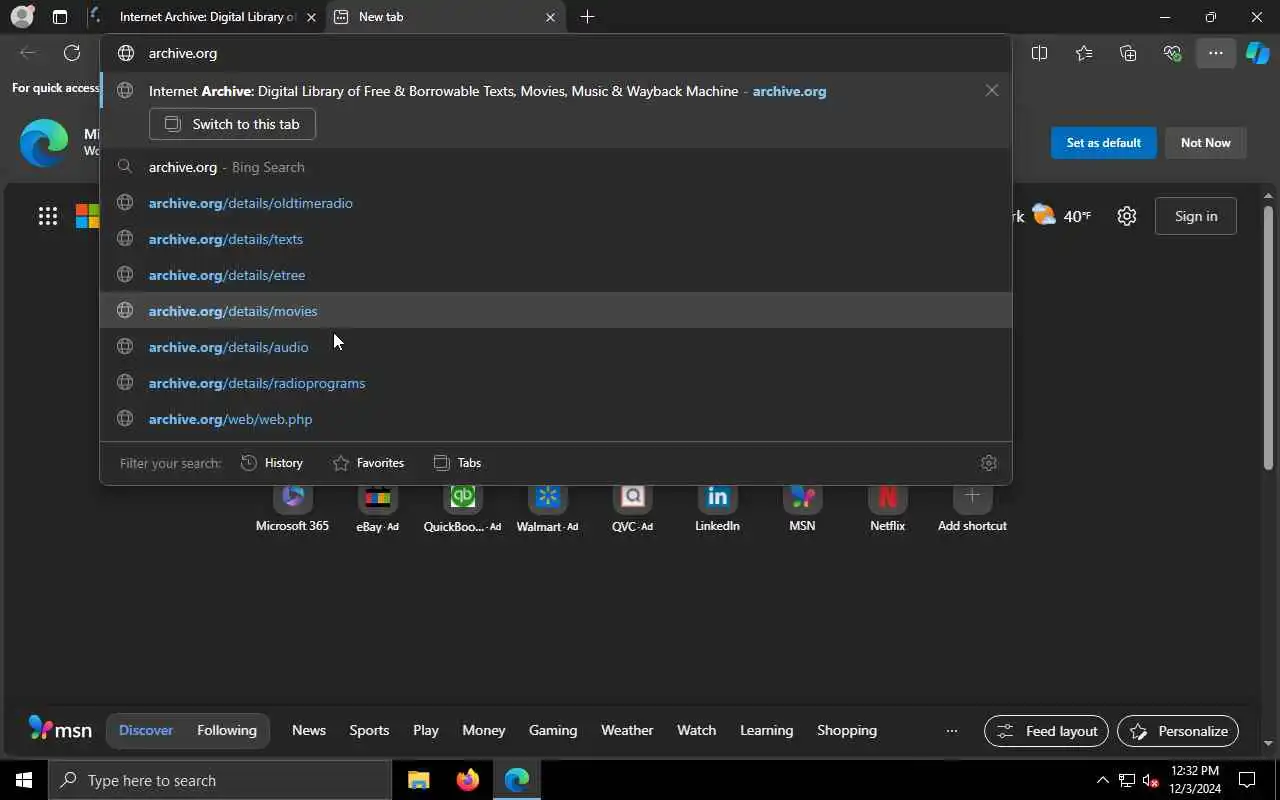
Task: Select the New tab tab
Action: [x=445, y=17]
